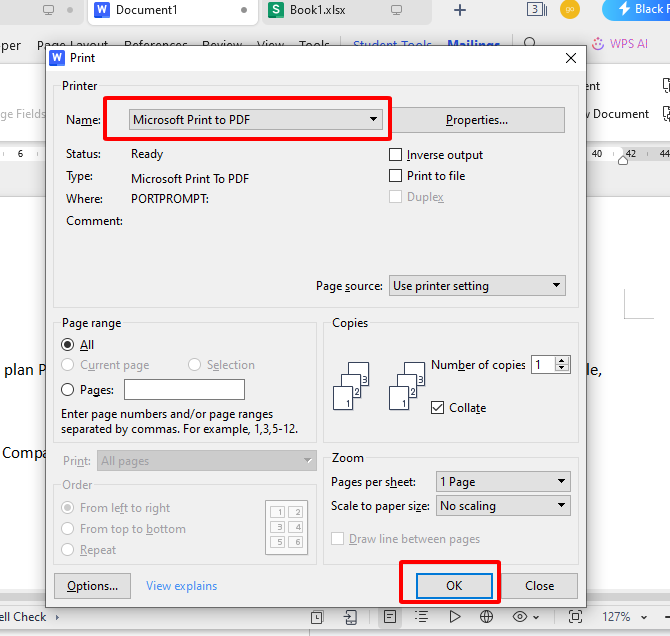670x636 pixels.
Task: Click the Mailings ribbon tab
Action: click(x=473, y=44)
